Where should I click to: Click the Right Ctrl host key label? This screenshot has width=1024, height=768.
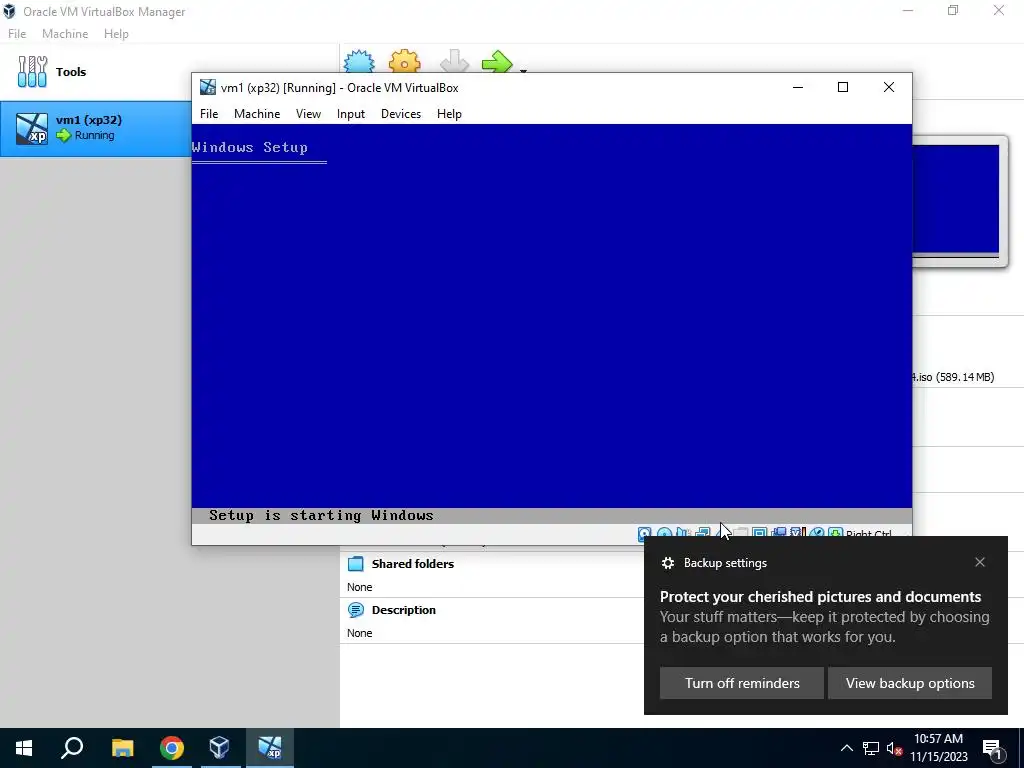pyautogui.click(x=869, y=534)
